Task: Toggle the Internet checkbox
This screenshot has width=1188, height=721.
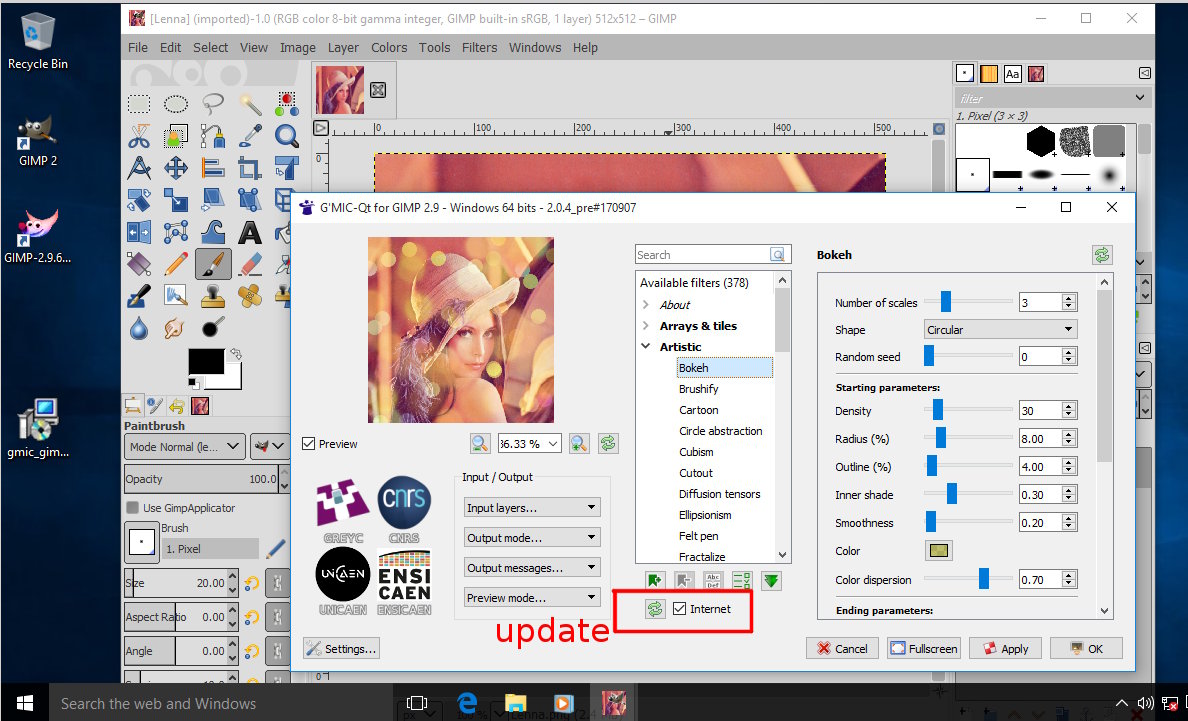Action: [x=680, y=609]
